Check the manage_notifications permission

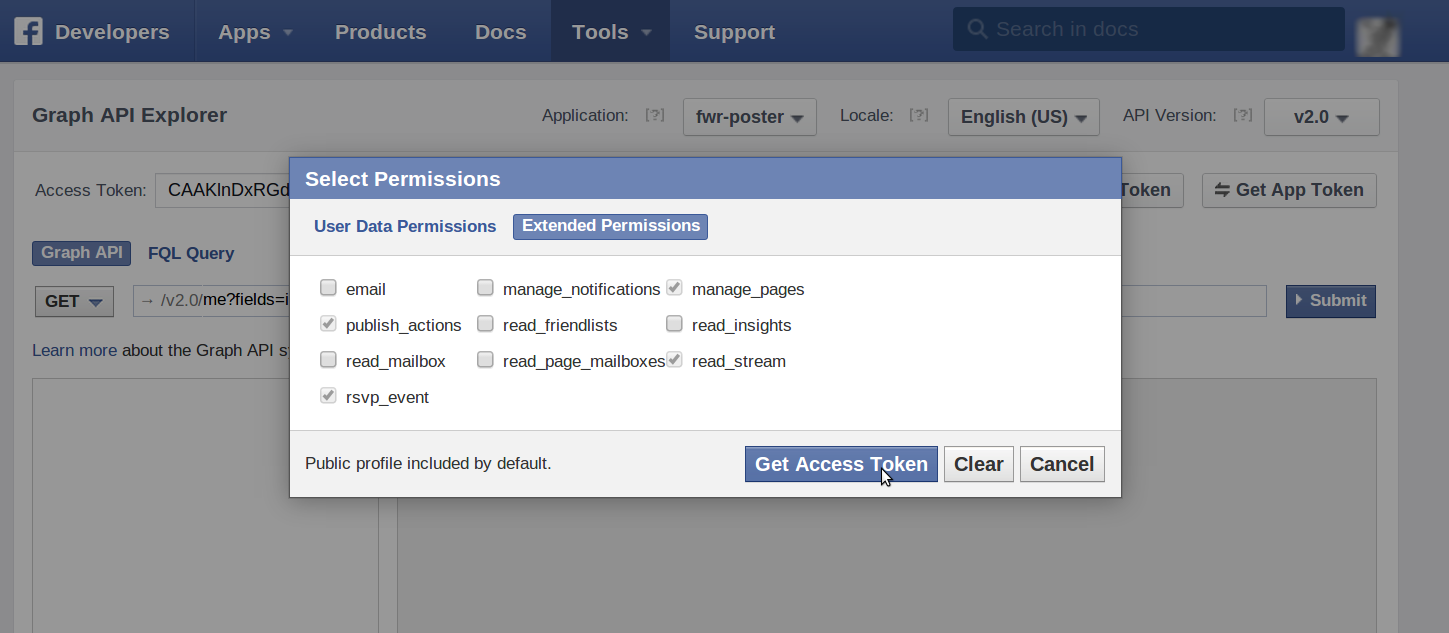pyautogui.click(x=485, y=288)
